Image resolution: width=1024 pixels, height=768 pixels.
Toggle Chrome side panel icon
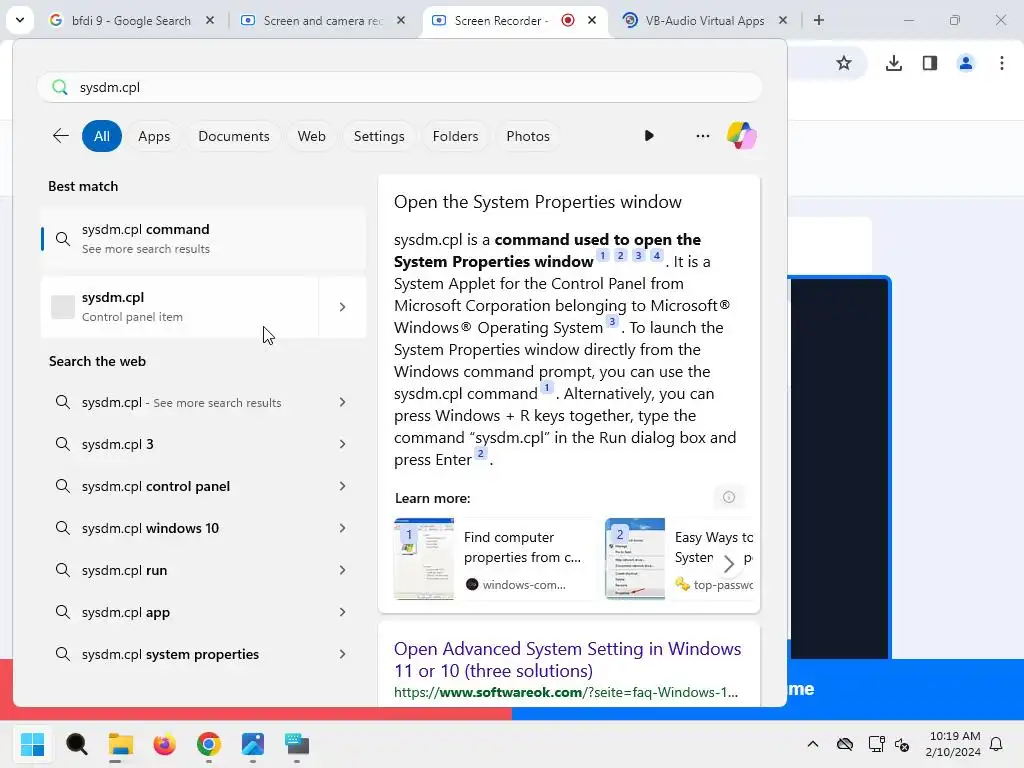click(x=930, y=63)
